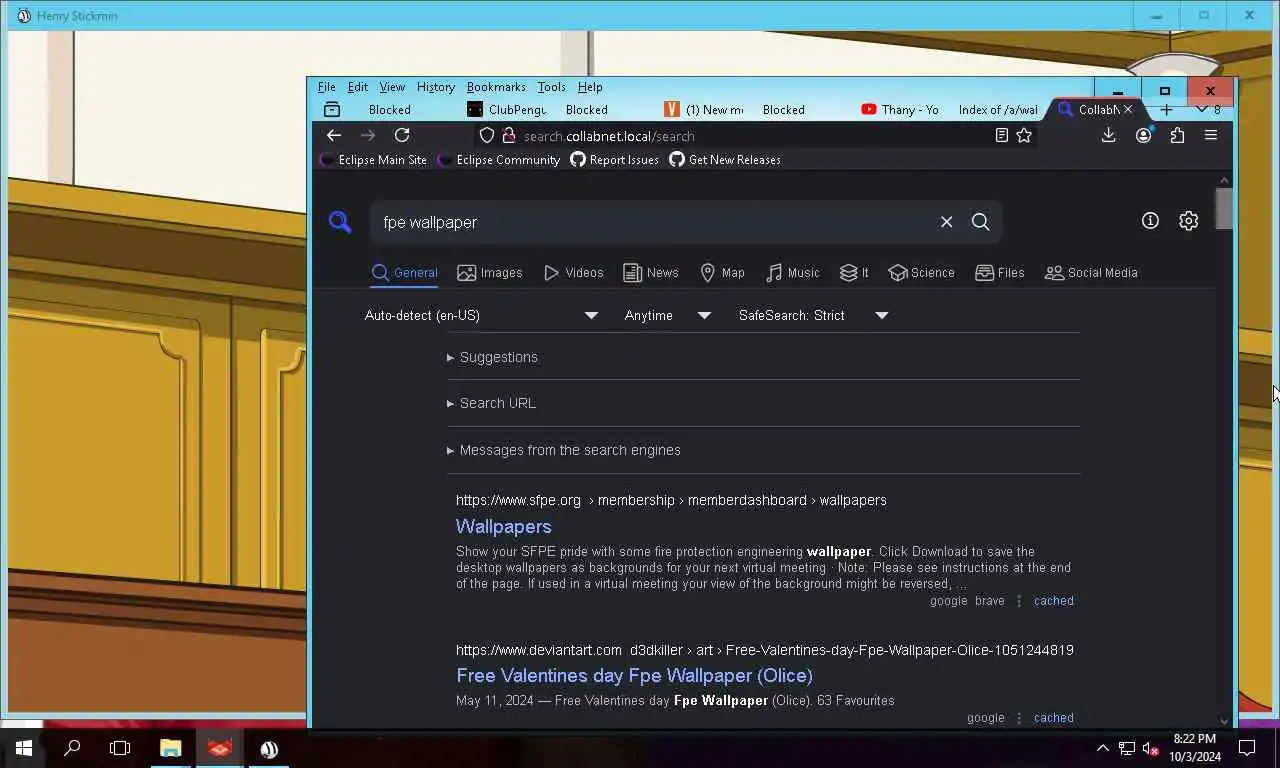1280x768 pixels.
Task: Switch to the Social Media category
Action: pyautogui.click(x=1091, y=272)
